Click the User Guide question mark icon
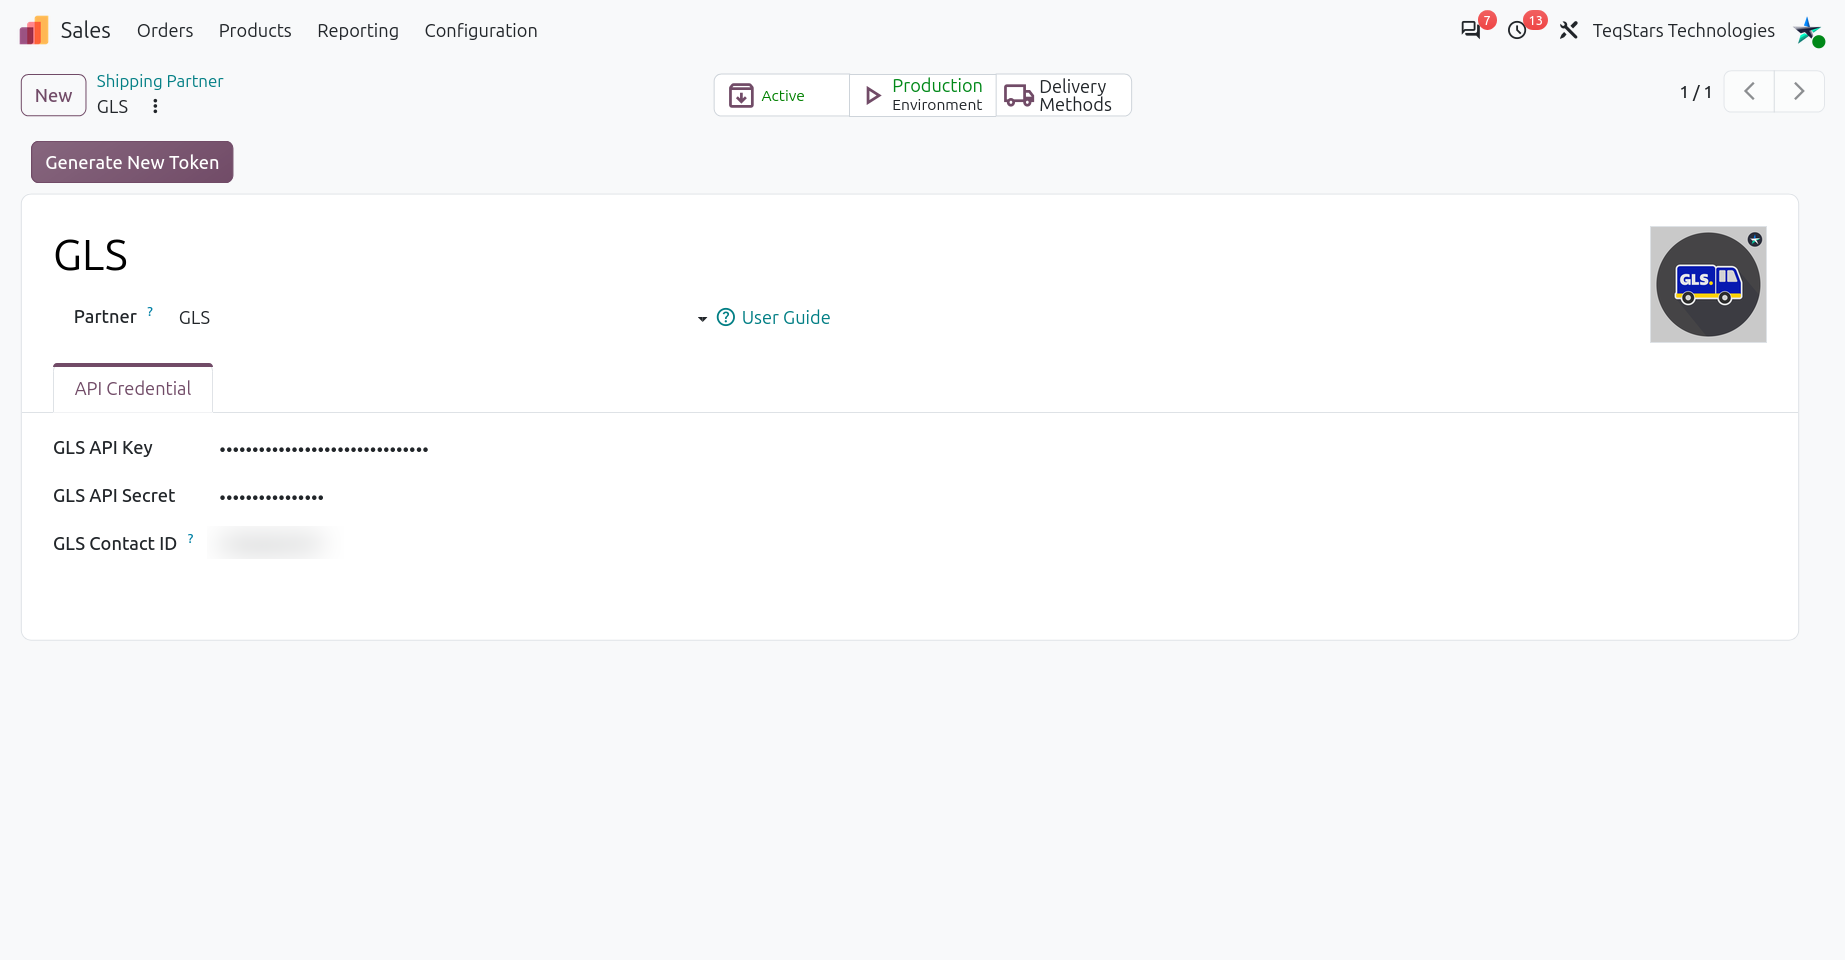 (726, 317)
